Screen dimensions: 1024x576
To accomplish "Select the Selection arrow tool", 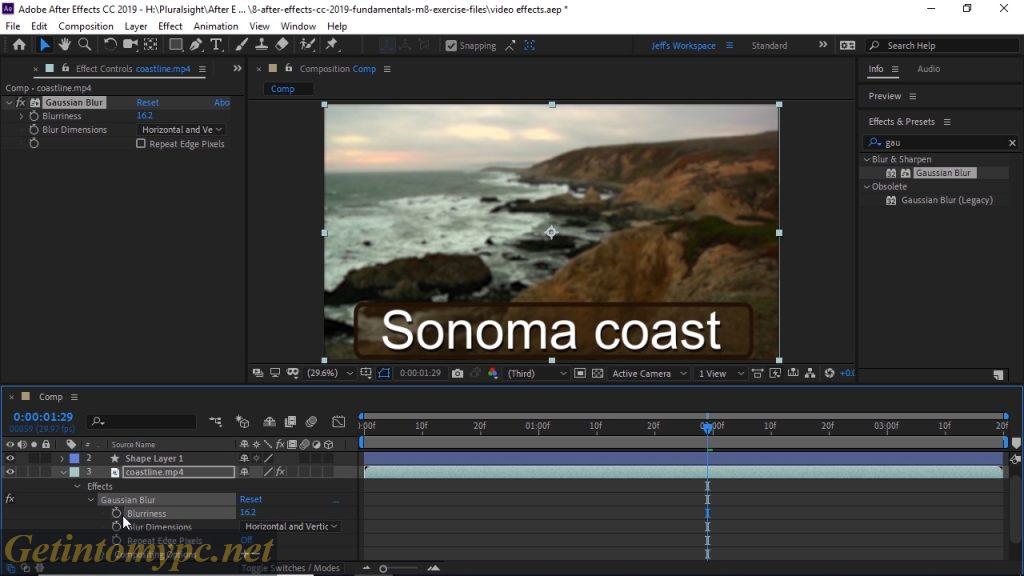I will 44,45.
